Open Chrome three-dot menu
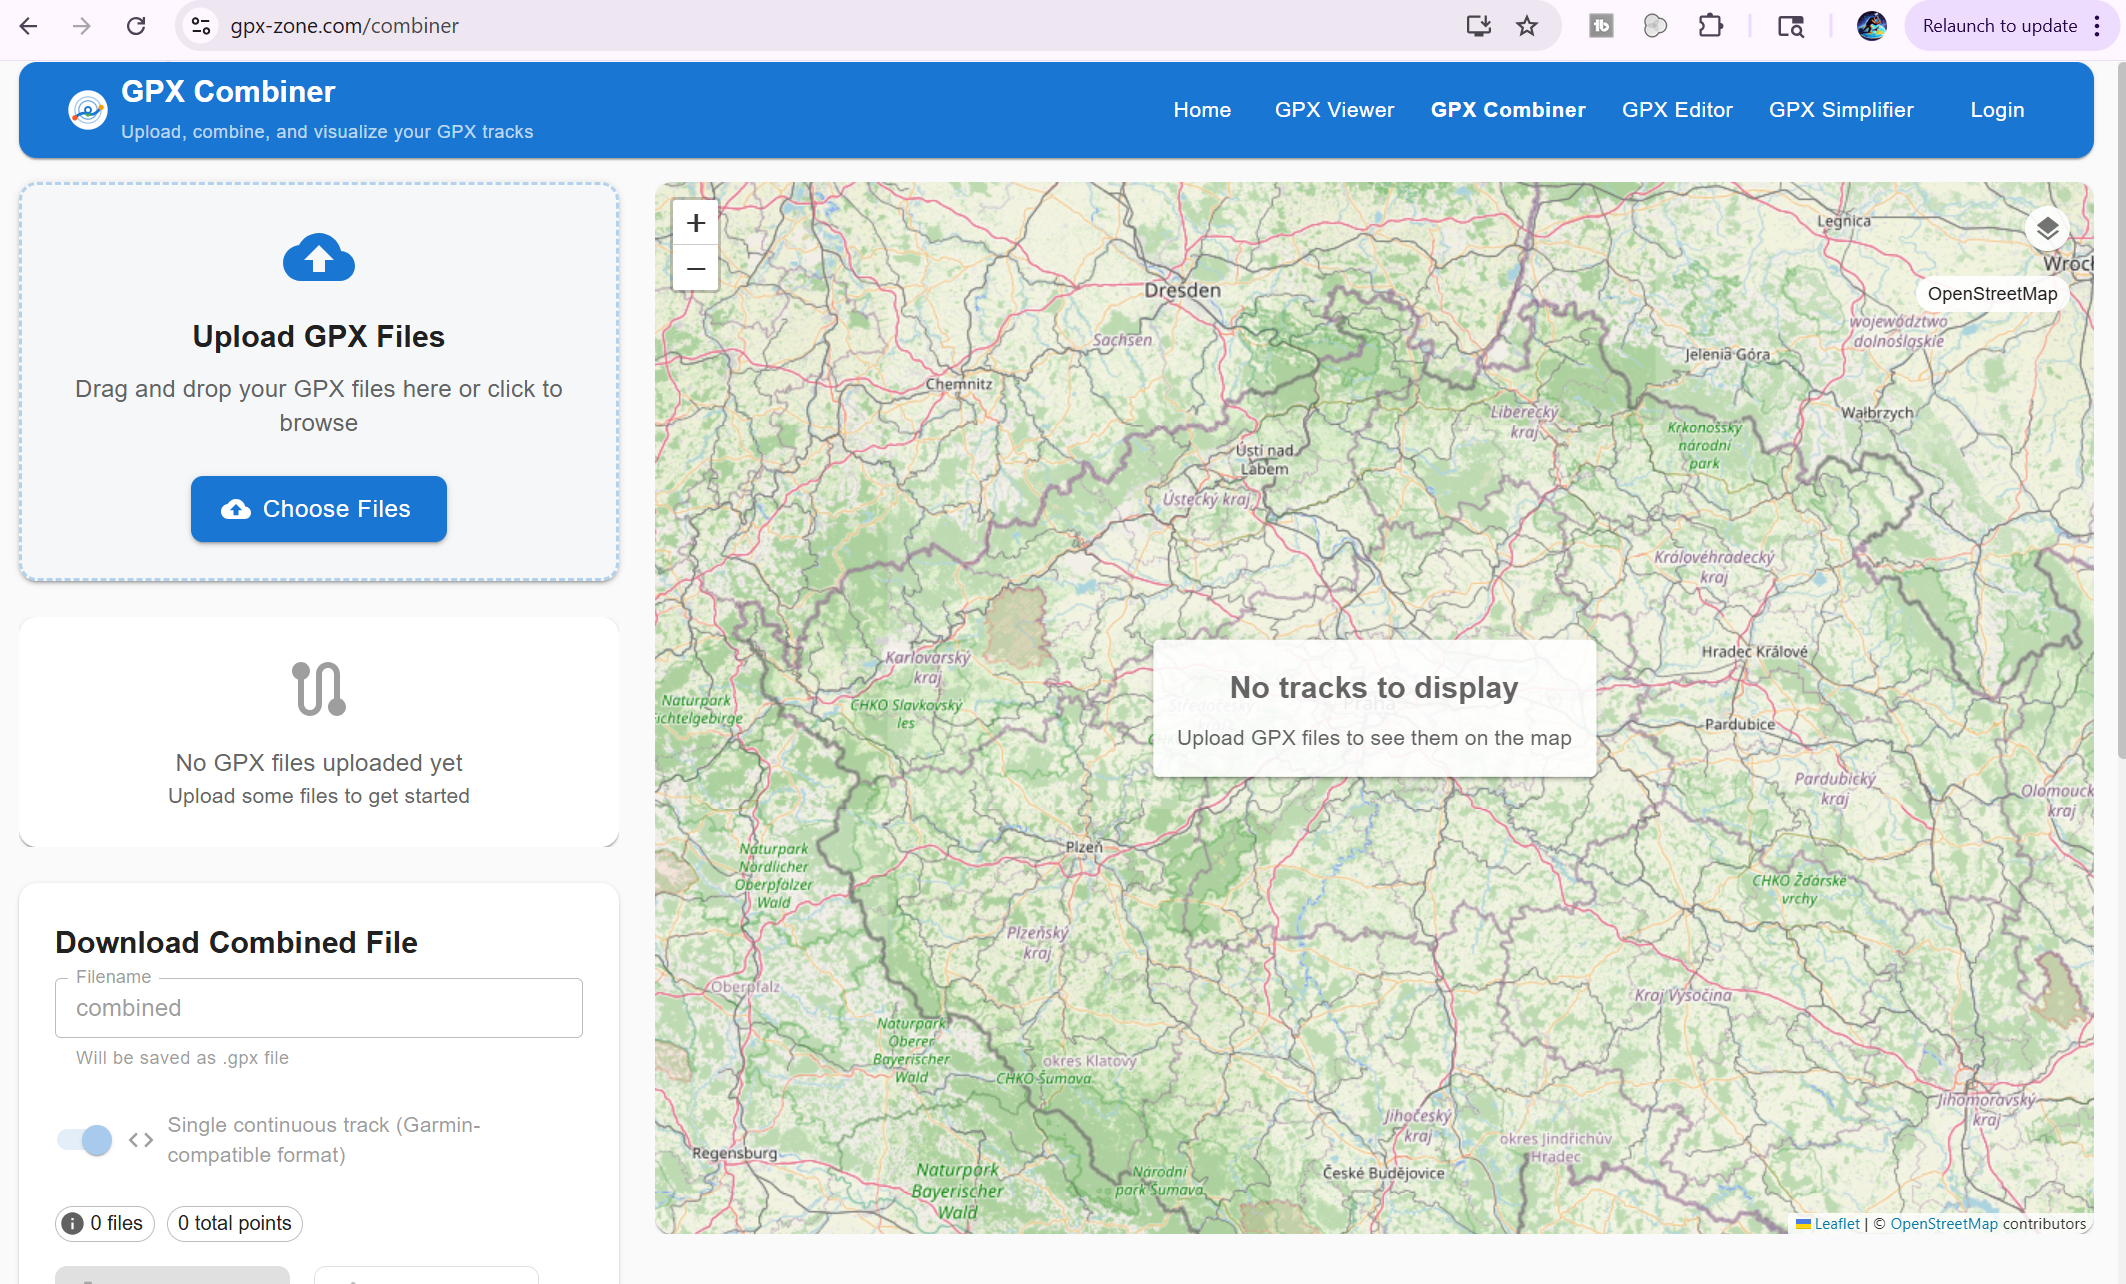 click(2097, 26)
